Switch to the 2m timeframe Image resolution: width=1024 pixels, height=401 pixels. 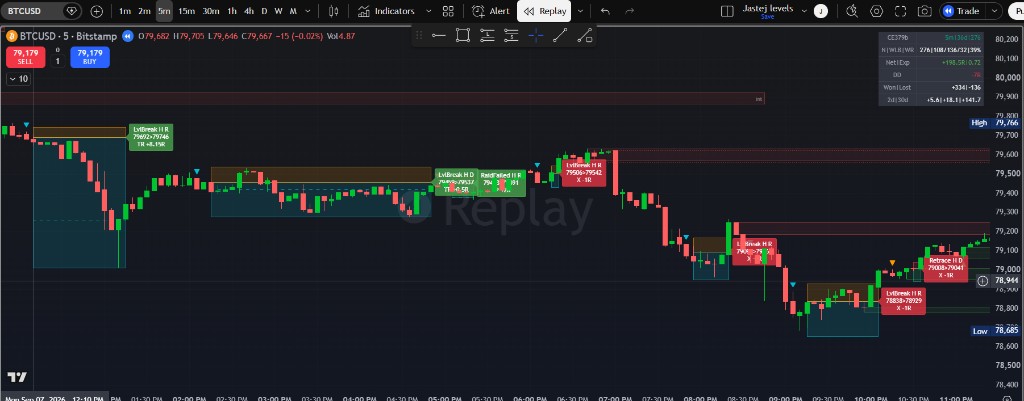click(x=144, y=11)
